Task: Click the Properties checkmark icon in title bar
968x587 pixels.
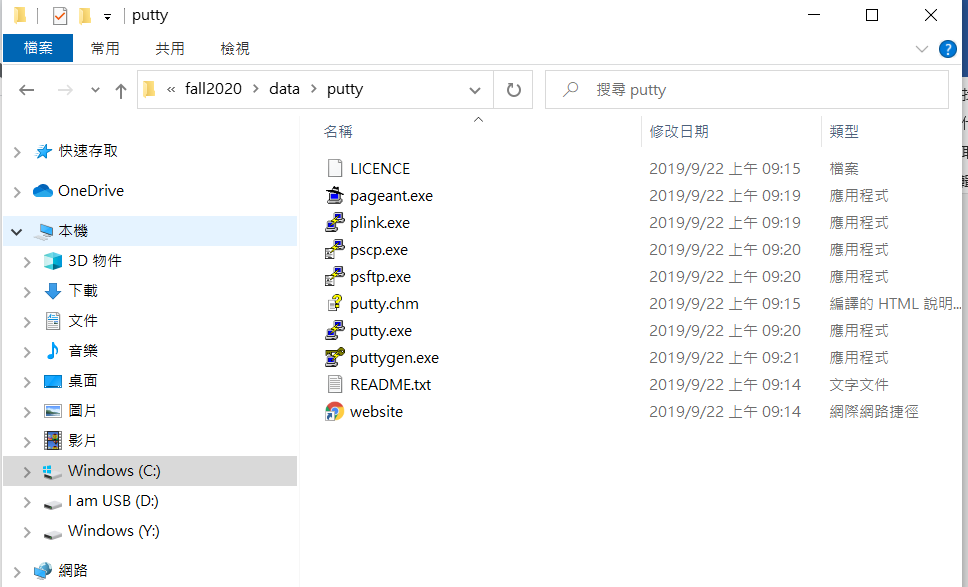Action: 60,15
